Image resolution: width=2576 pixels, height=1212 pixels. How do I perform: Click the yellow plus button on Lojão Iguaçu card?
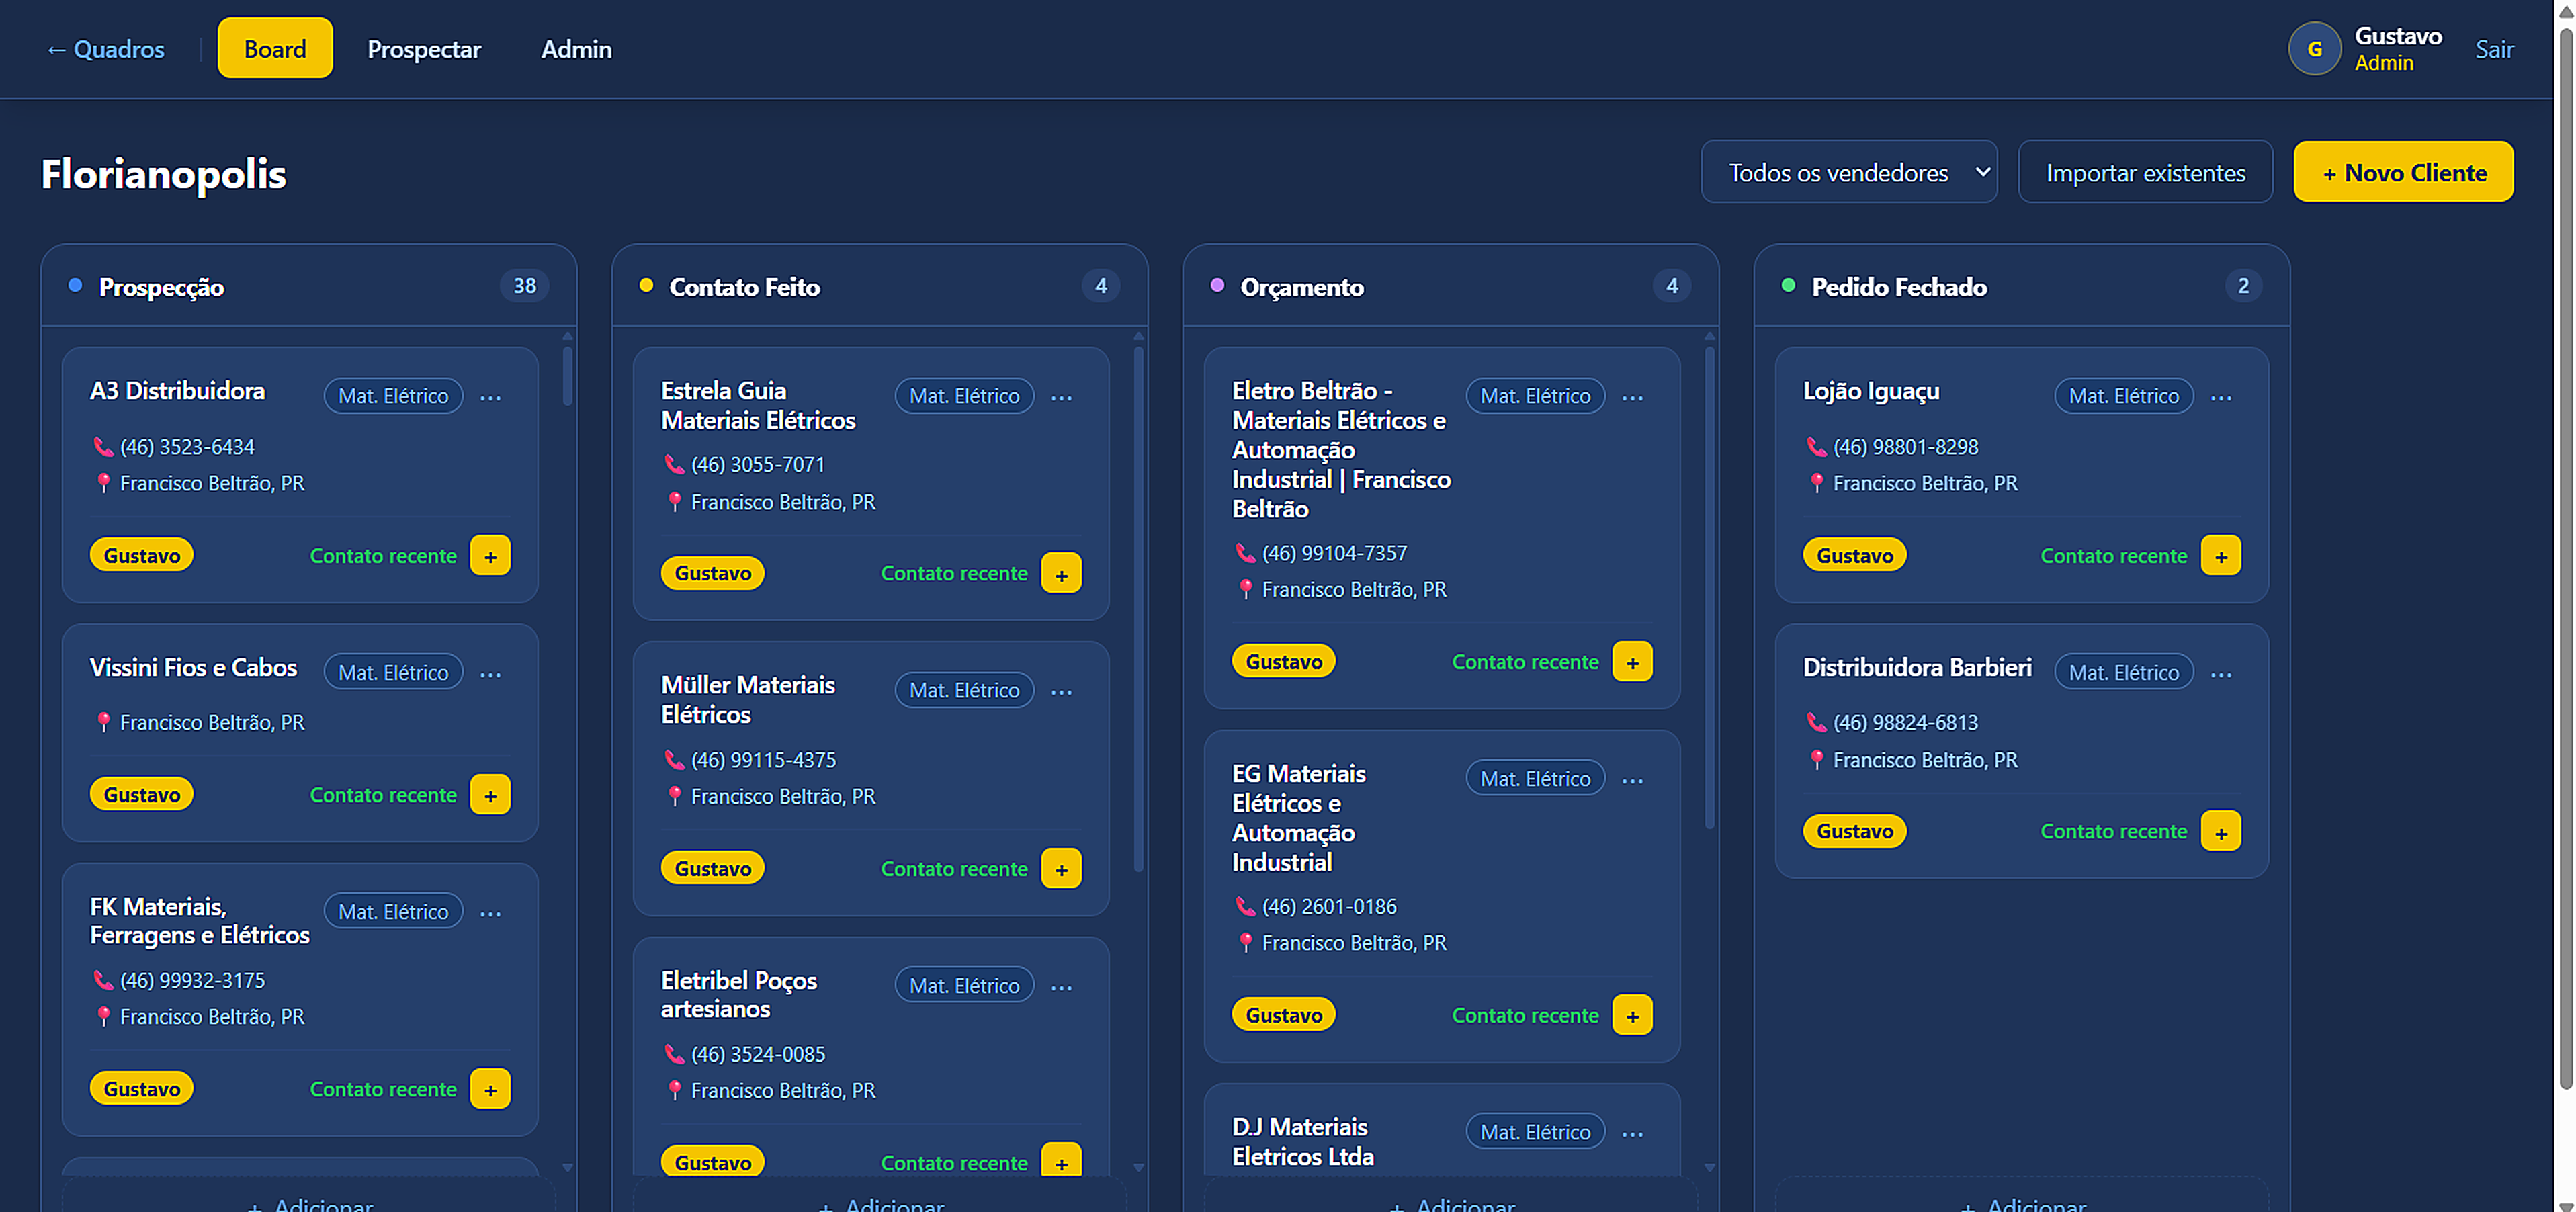[x=2221, y=556]
